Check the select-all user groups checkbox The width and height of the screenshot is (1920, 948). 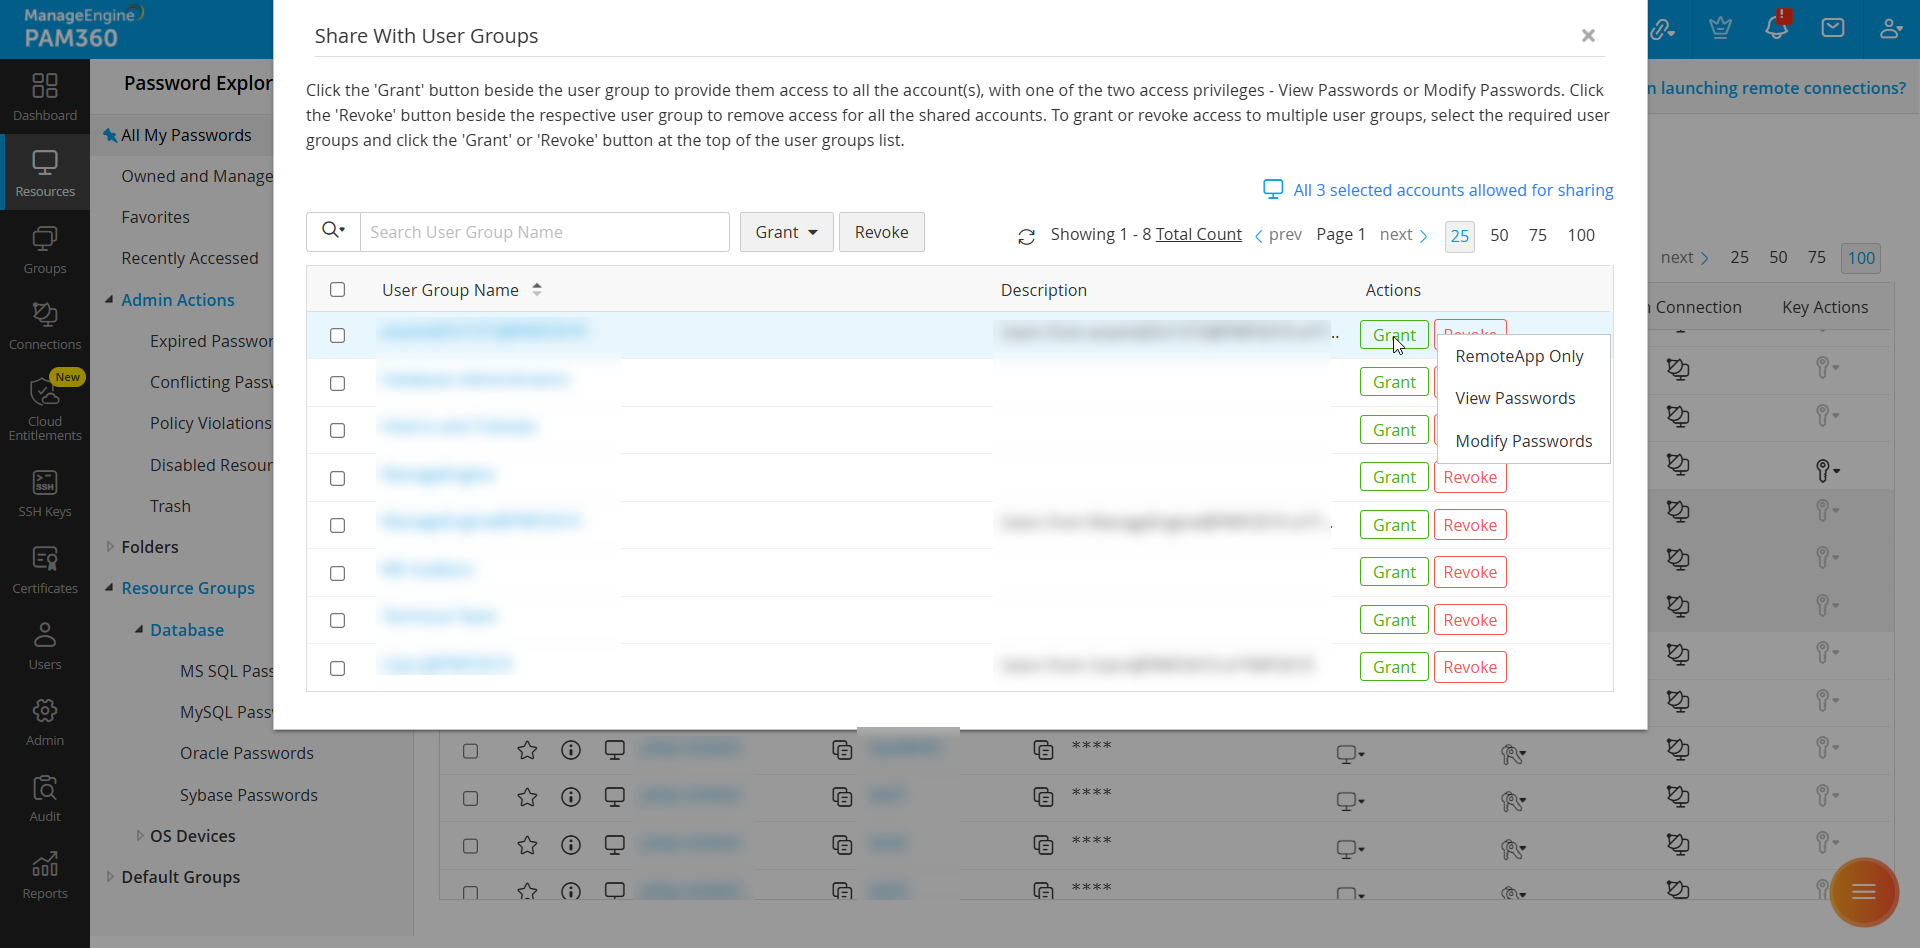pyautogui.click(x=337, y=290)
